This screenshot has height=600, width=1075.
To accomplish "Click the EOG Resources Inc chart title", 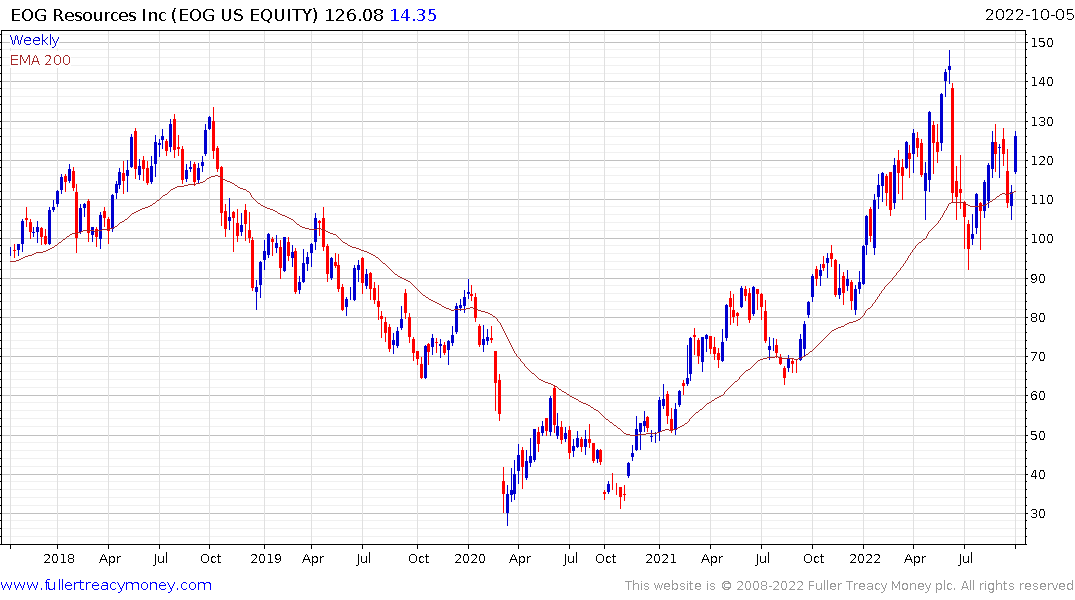I will point(165,15).
